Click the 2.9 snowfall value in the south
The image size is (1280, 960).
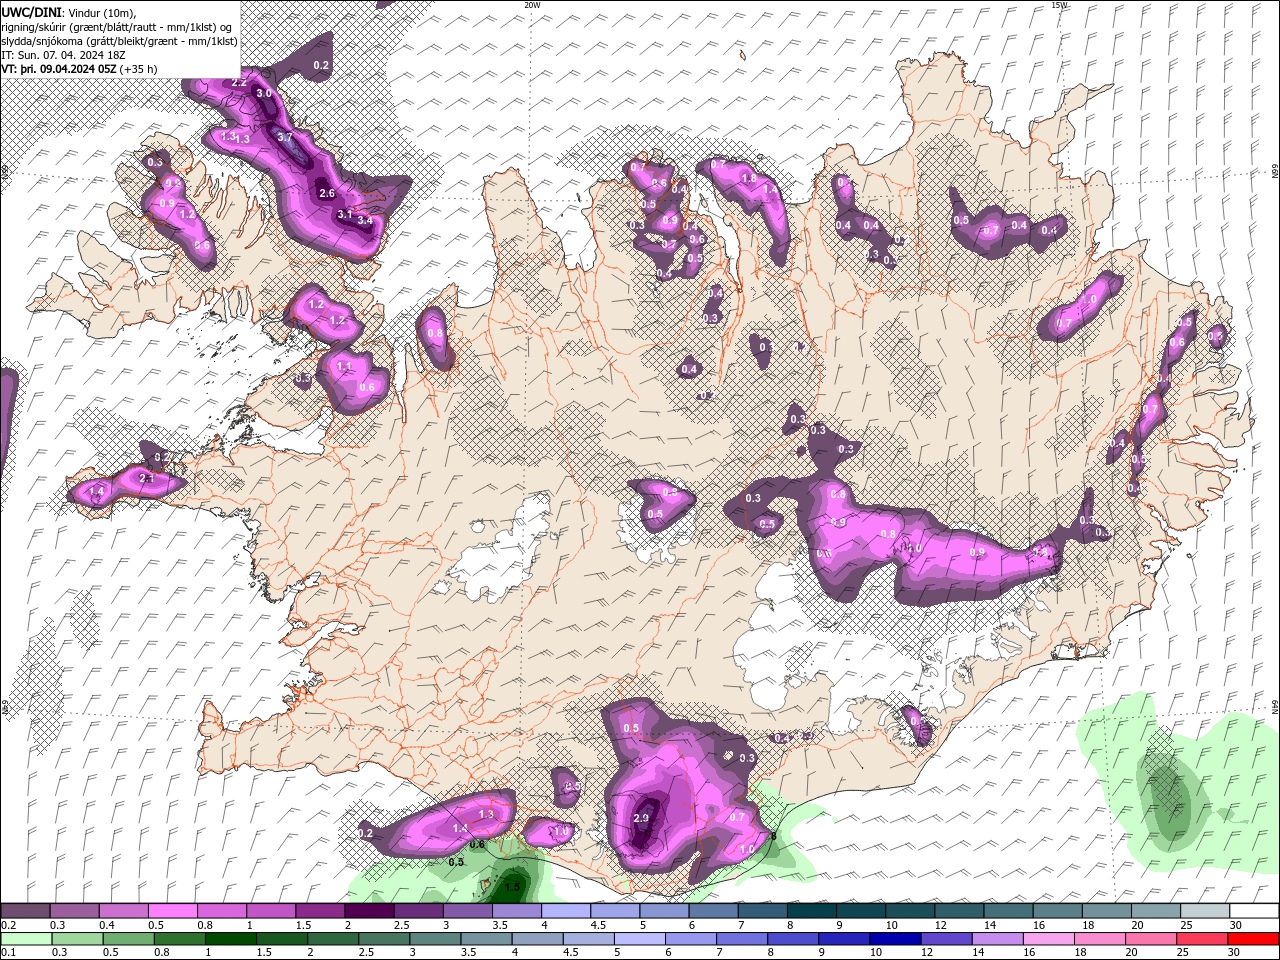click(642, 818)
